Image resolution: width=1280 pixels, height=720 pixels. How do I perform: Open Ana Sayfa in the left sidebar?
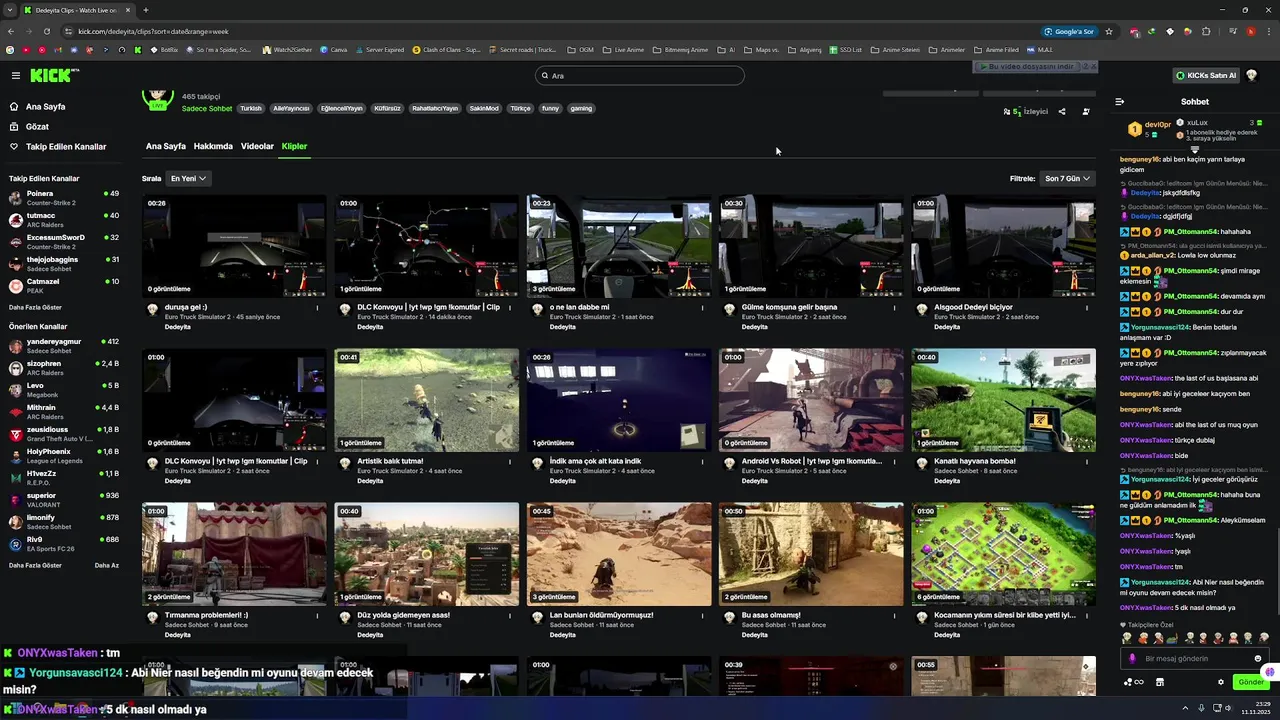click(38, 107)
